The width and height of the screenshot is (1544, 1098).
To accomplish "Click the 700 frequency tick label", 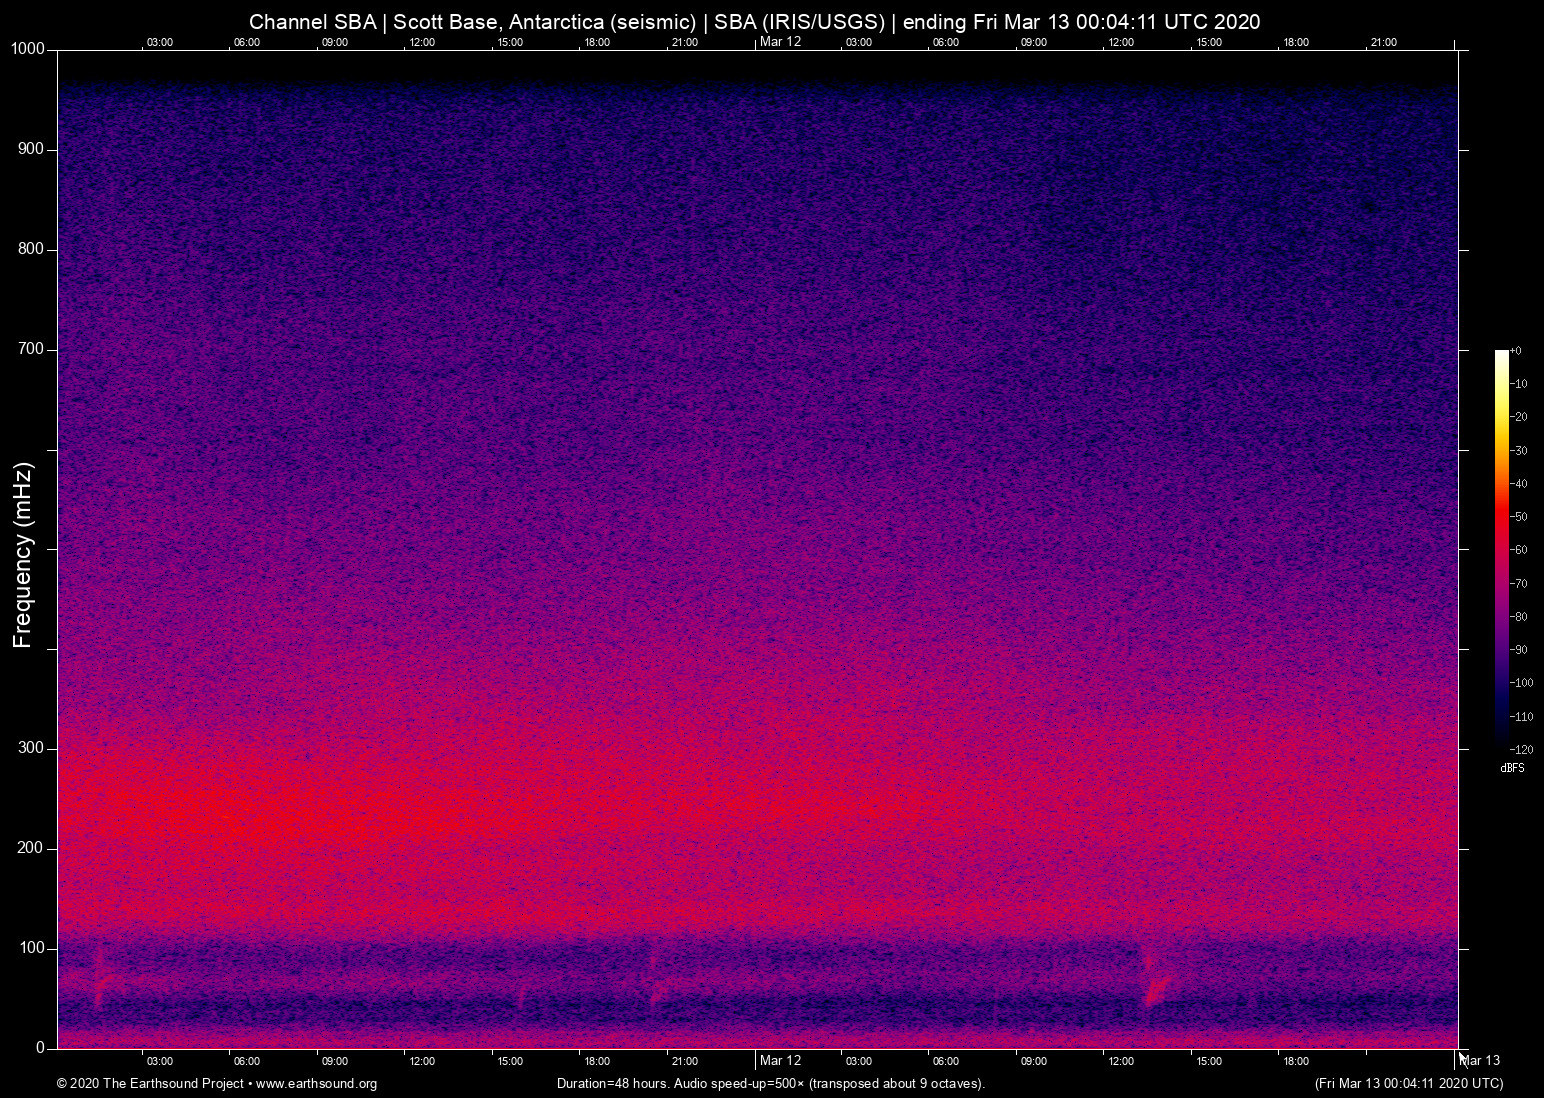I will click(33, 348).
